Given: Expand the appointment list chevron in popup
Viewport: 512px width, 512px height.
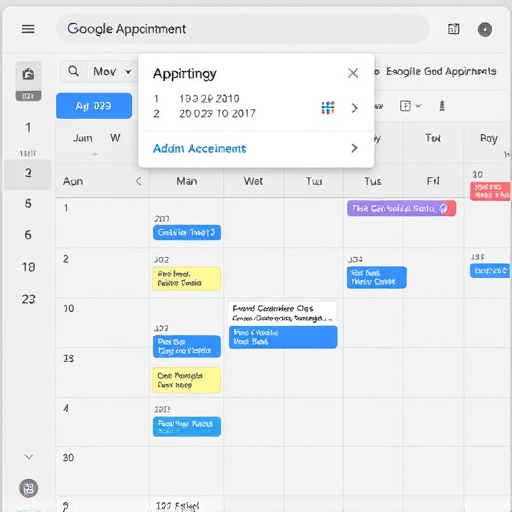Looking at the screenshot, I should [x=354, y=108].
